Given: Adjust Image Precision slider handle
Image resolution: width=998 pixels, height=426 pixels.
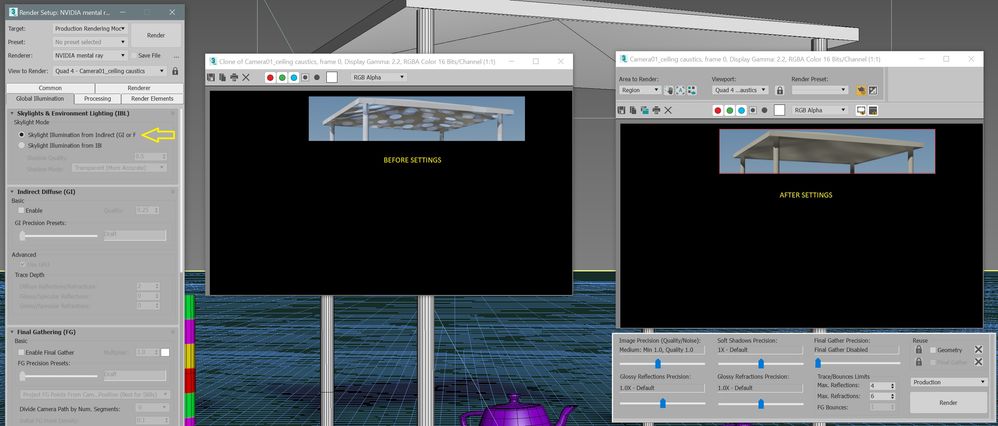Looking at the screenshot, I should [658, 363].
